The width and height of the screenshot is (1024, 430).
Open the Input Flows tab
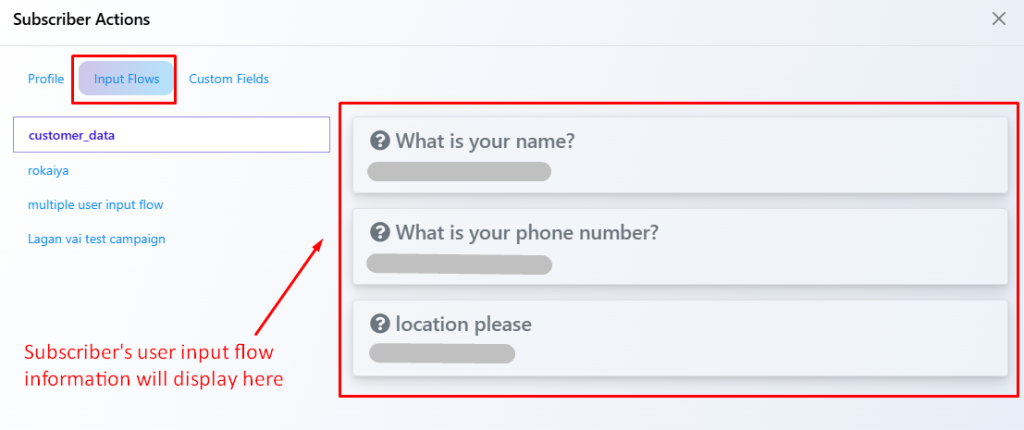(x=126, y=79)
